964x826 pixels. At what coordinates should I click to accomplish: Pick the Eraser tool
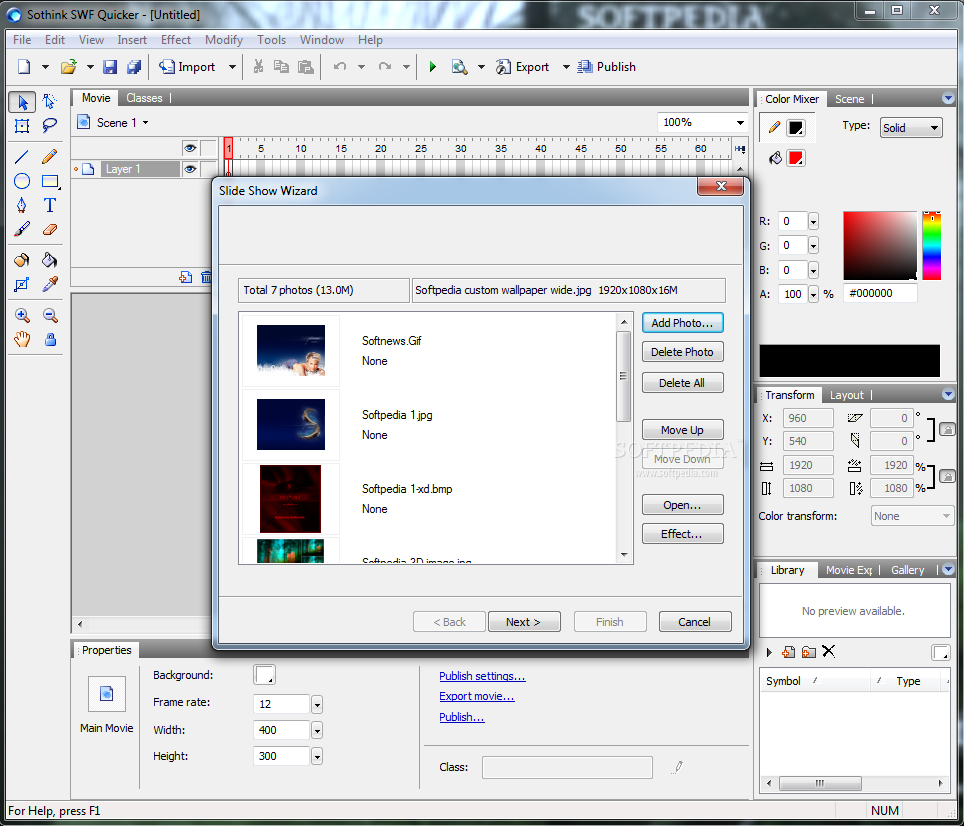pyautogui.click(x=49, y=229)
